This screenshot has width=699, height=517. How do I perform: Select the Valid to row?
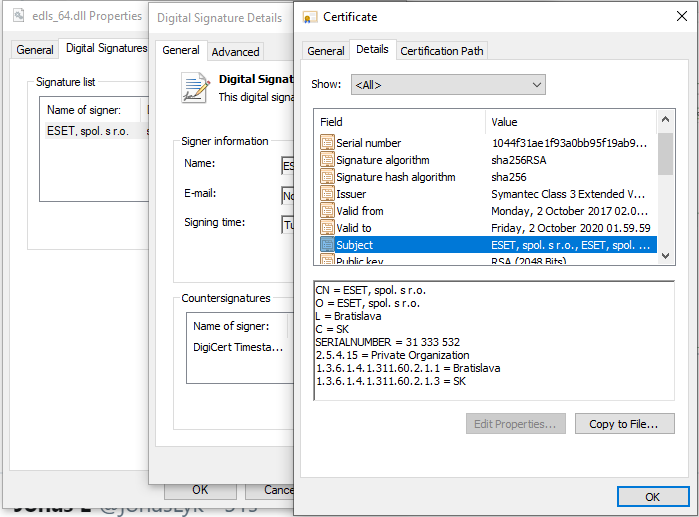tap(486, 228)
